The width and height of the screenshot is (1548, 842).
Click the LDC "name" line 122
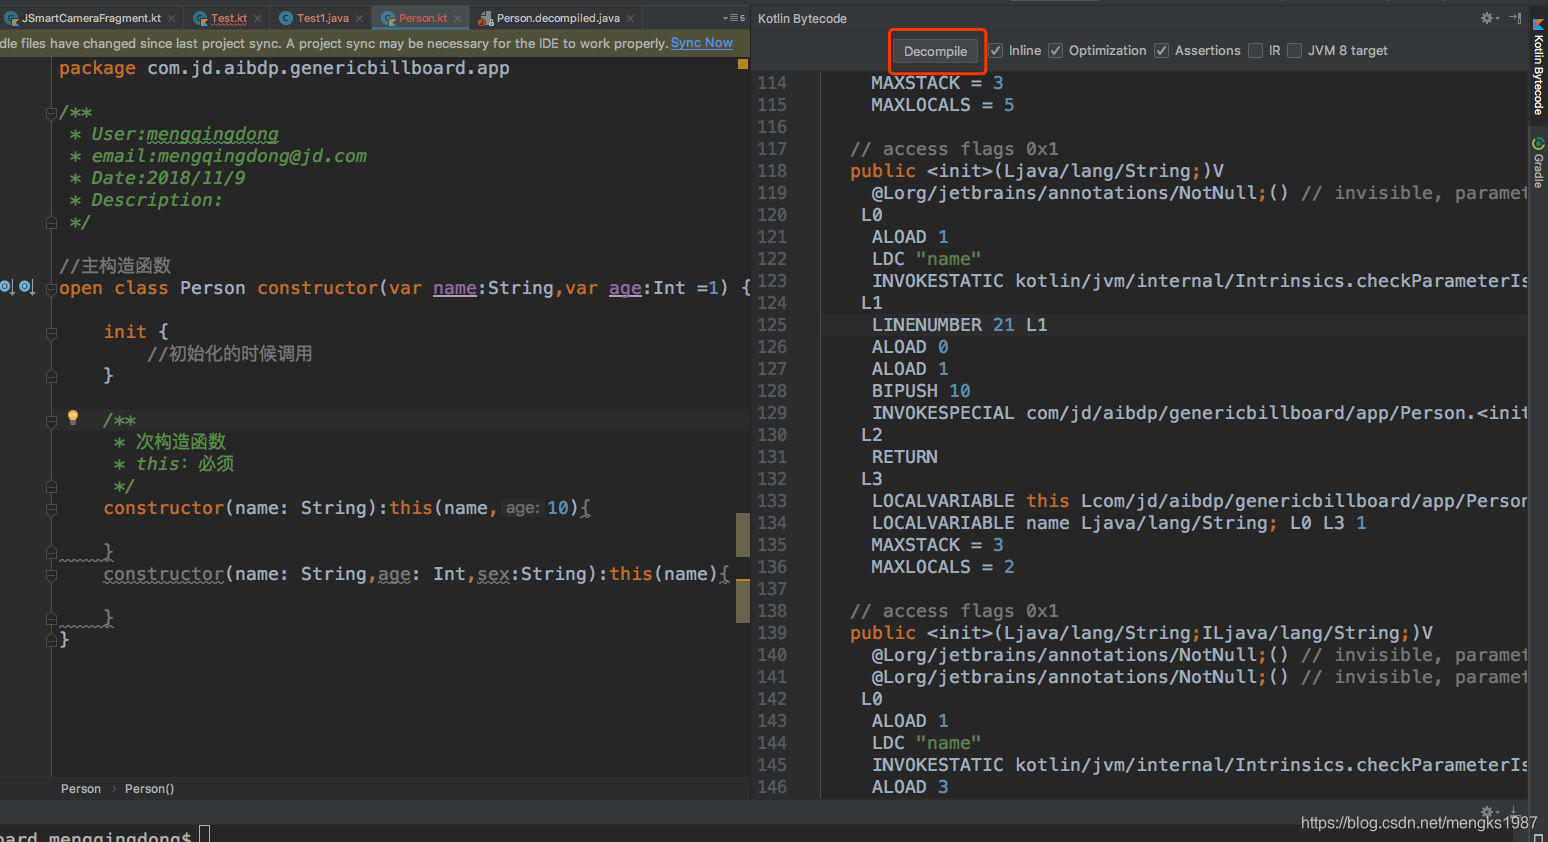coord(926,259)
